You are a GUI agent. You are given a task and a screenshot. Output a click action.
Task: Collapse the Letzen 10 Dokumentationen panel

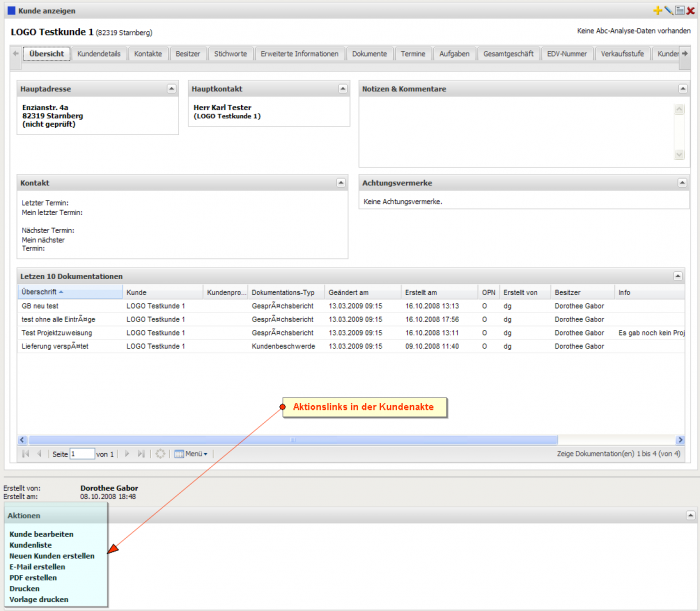(x=678, y=276)
